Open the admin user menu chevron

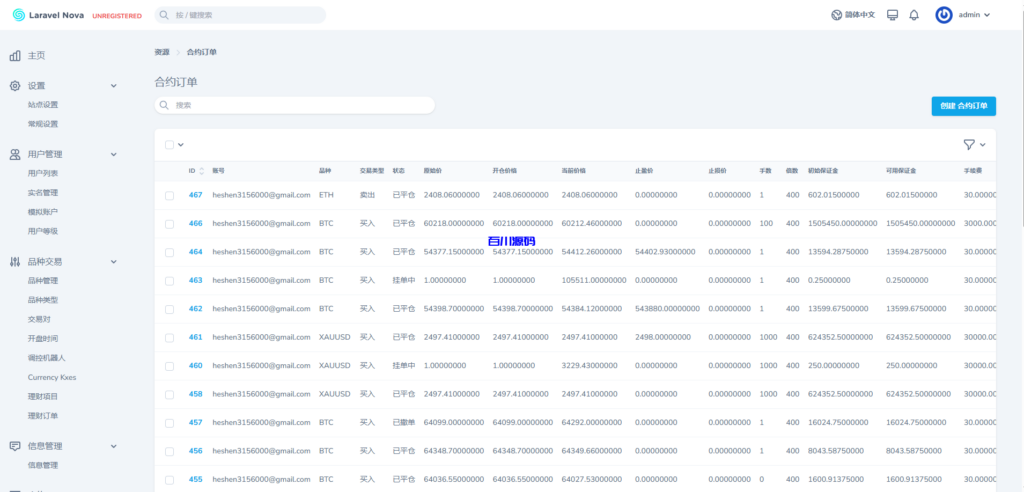click(987, 15)
